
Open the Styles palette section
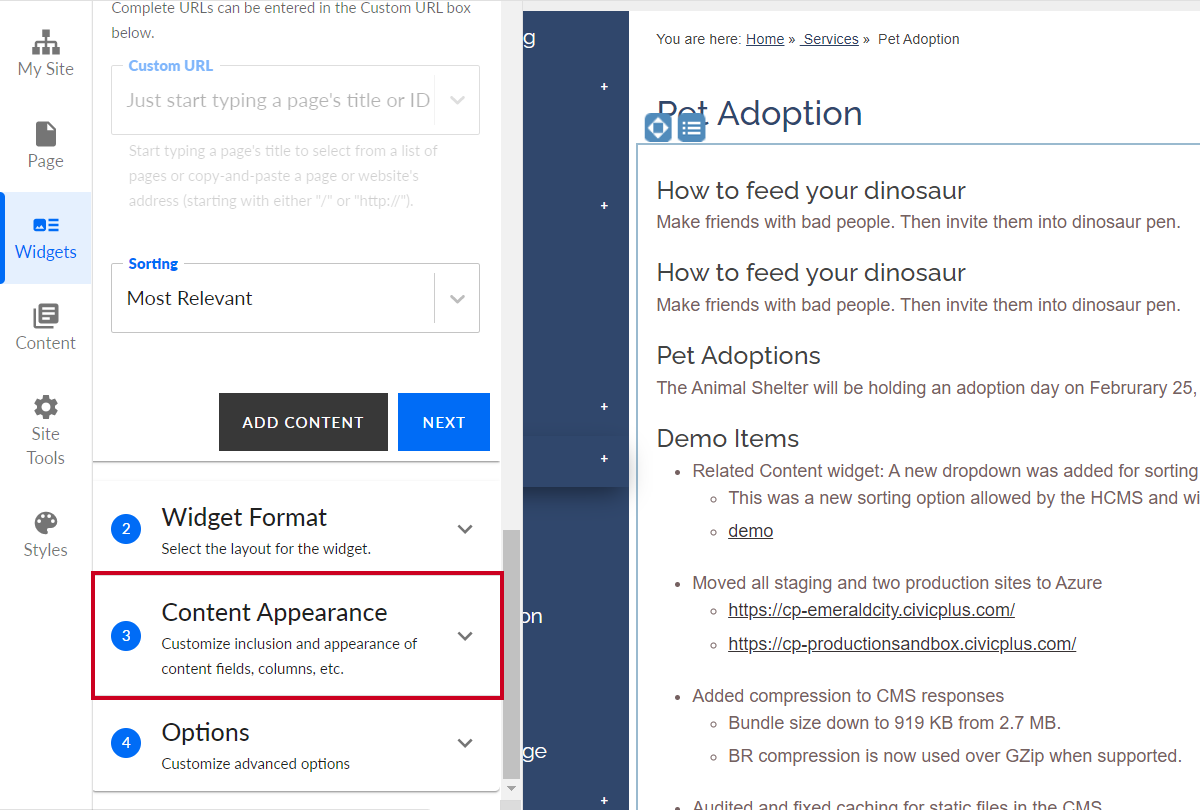point(46,536)
